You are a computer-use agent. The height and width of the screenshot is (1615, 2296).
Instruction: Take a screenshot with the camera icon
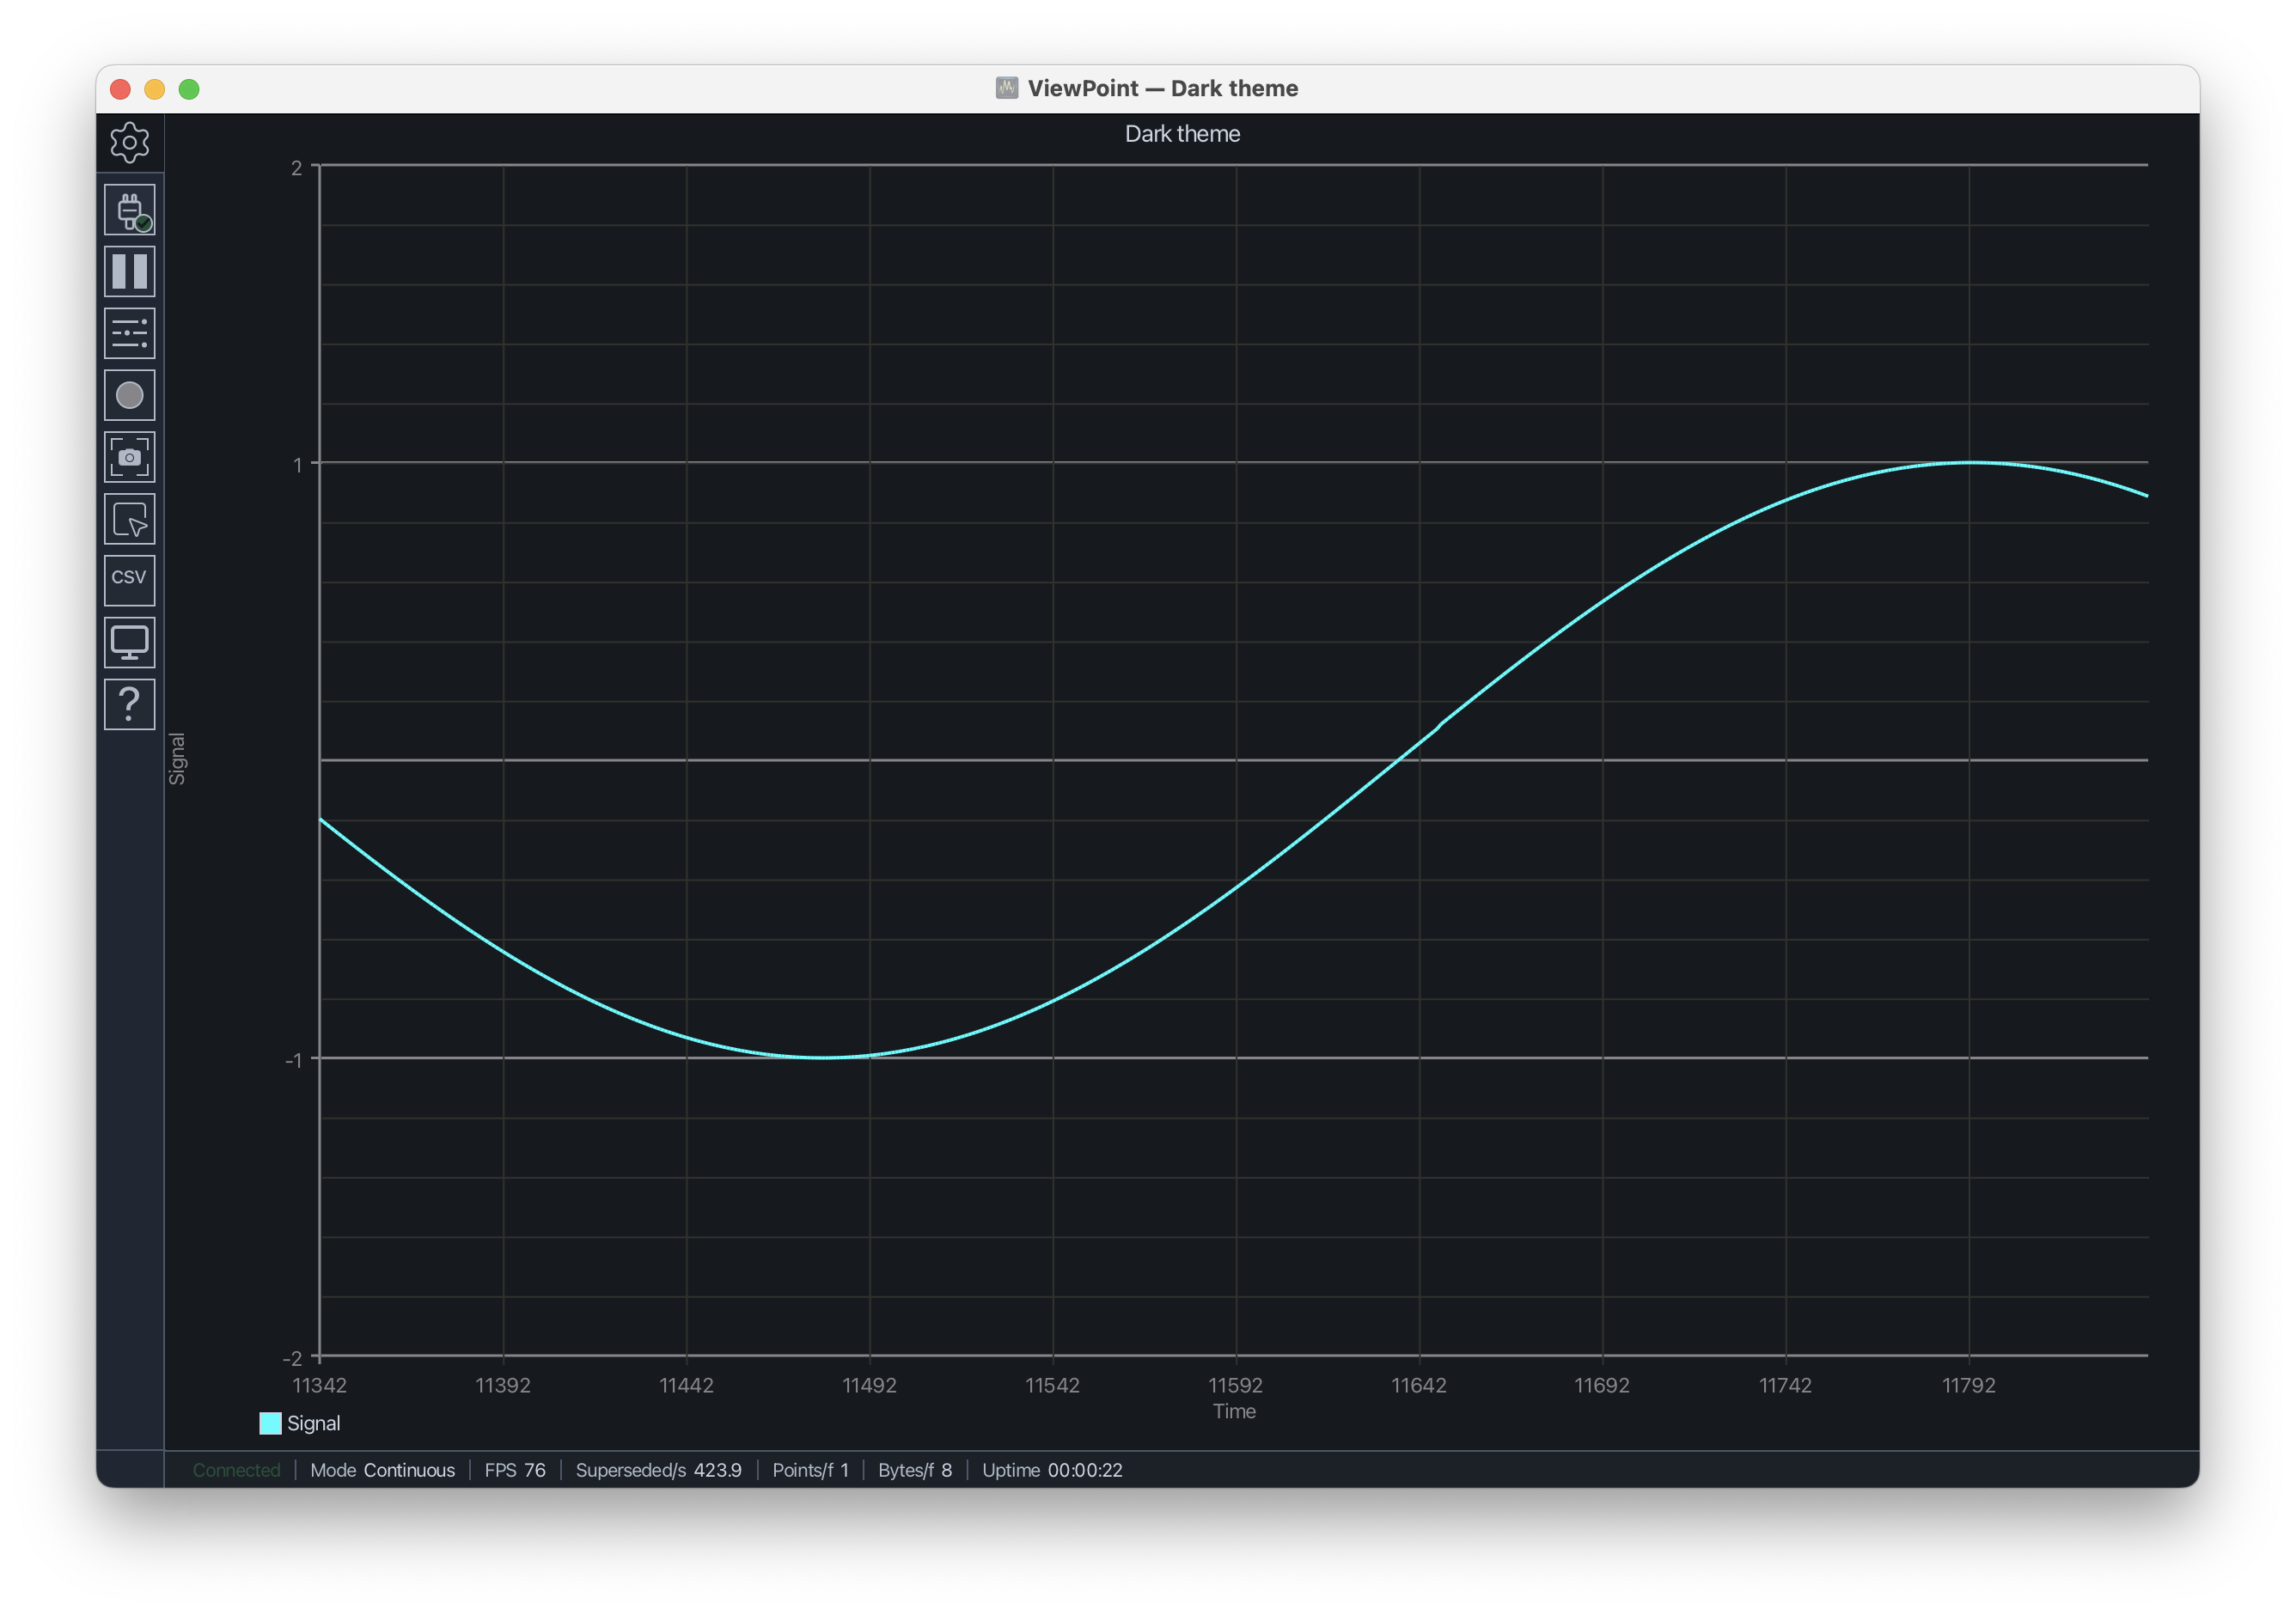(x=130, y=458)
